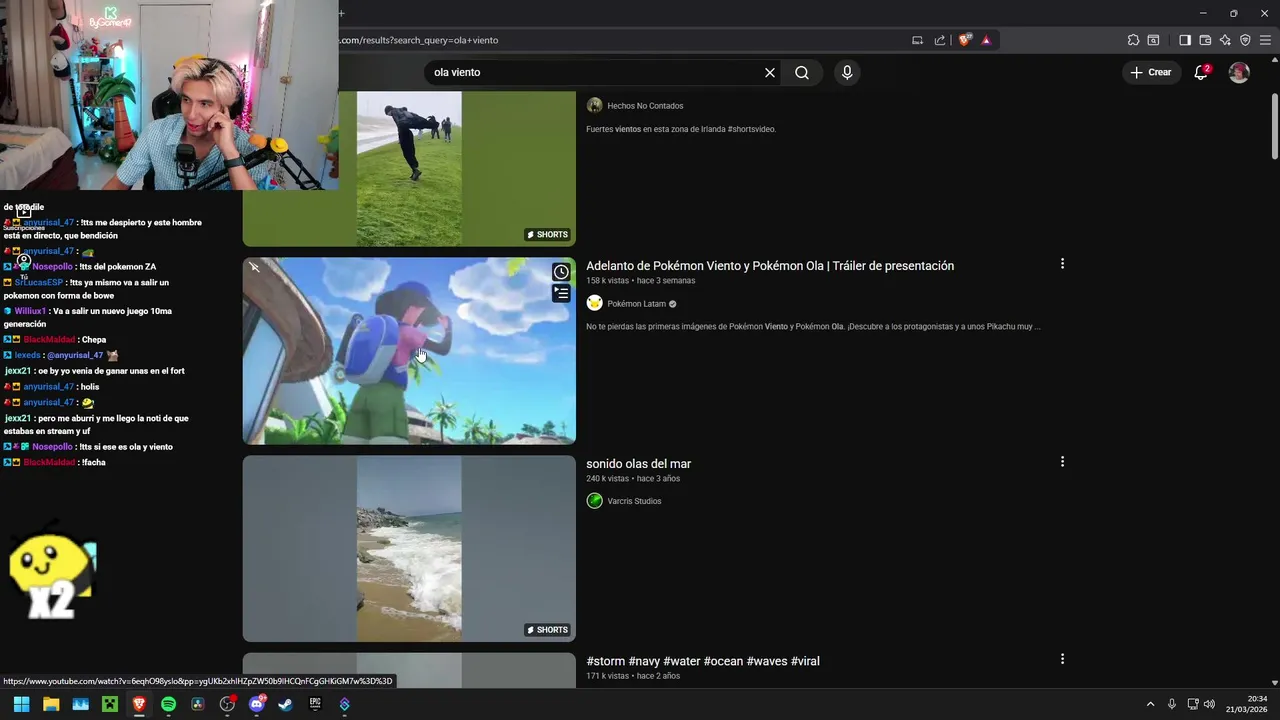Screen dimensions: 1280x720
Task: Click the Pokémon Latam channel avatar
Action: 595,303
